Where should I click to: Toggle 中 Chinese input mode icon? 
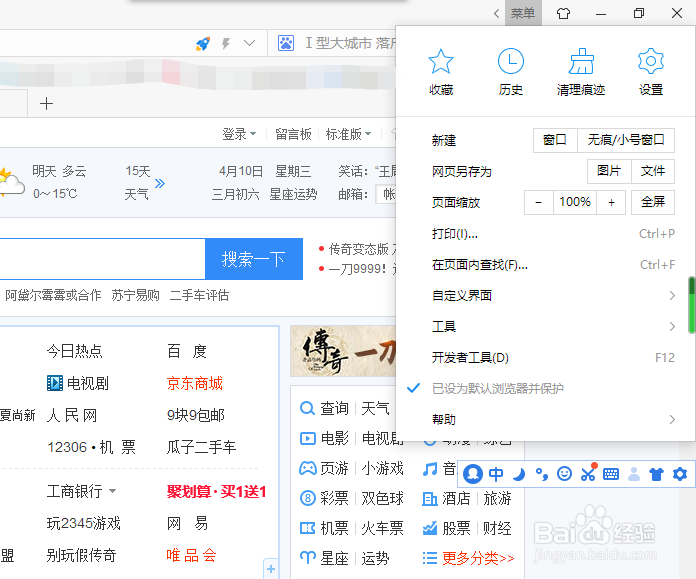[x=496, y=474]
